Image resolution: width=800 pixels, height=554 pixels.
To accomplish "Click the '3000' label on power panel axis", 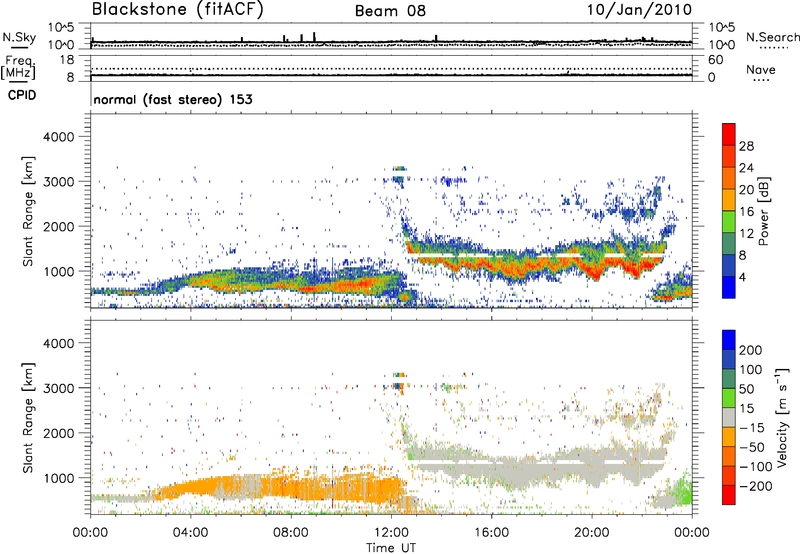I will pos(59,182).
